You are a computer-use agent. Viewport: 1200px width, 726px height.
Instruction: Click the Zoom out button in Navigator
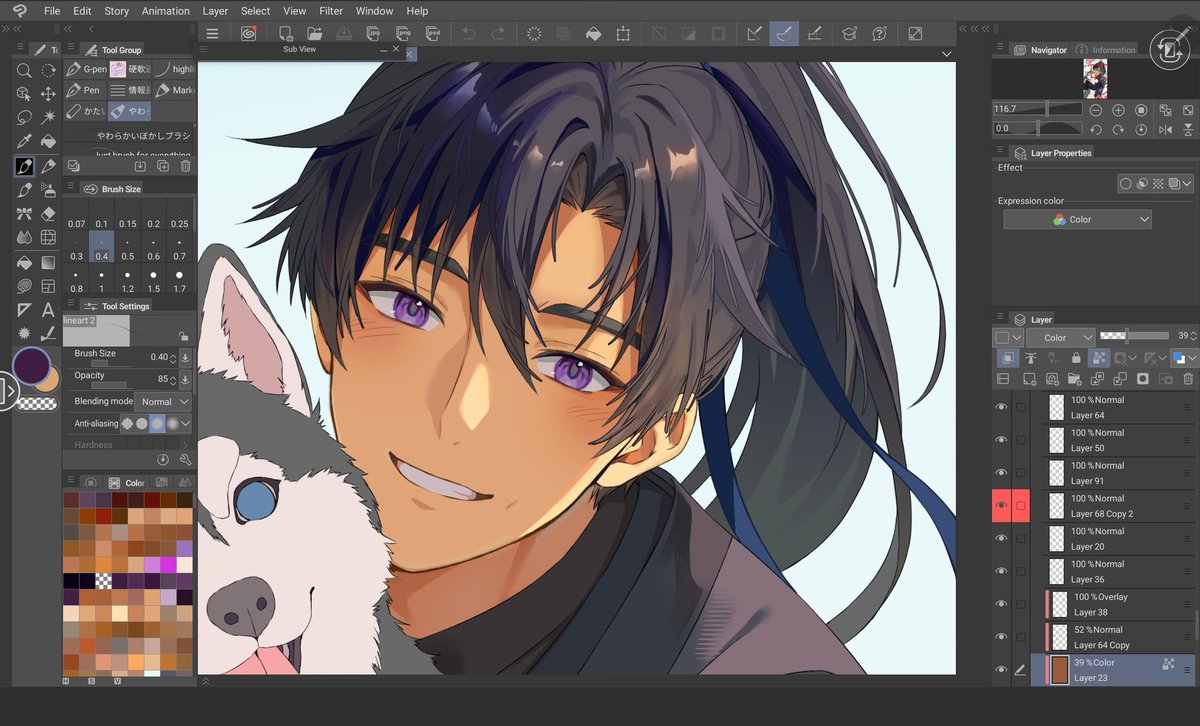[1096, 109]
